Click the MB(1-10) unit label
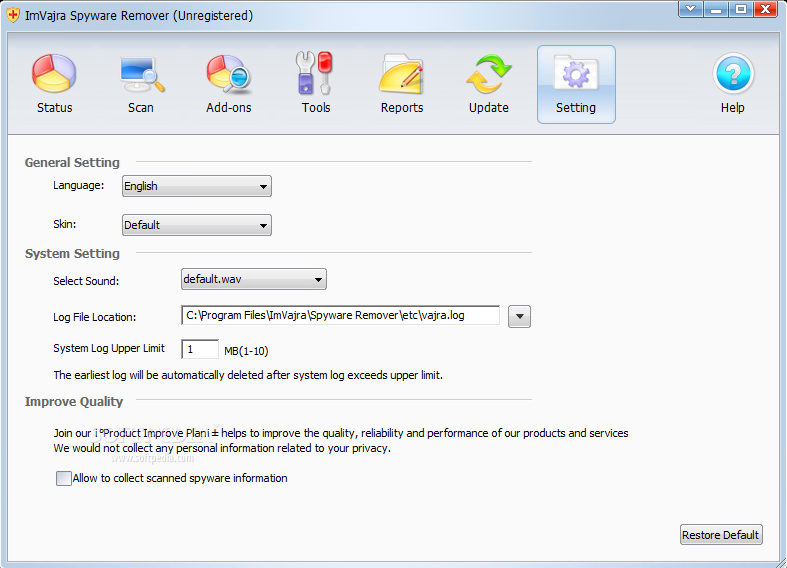 coord(246,351)
